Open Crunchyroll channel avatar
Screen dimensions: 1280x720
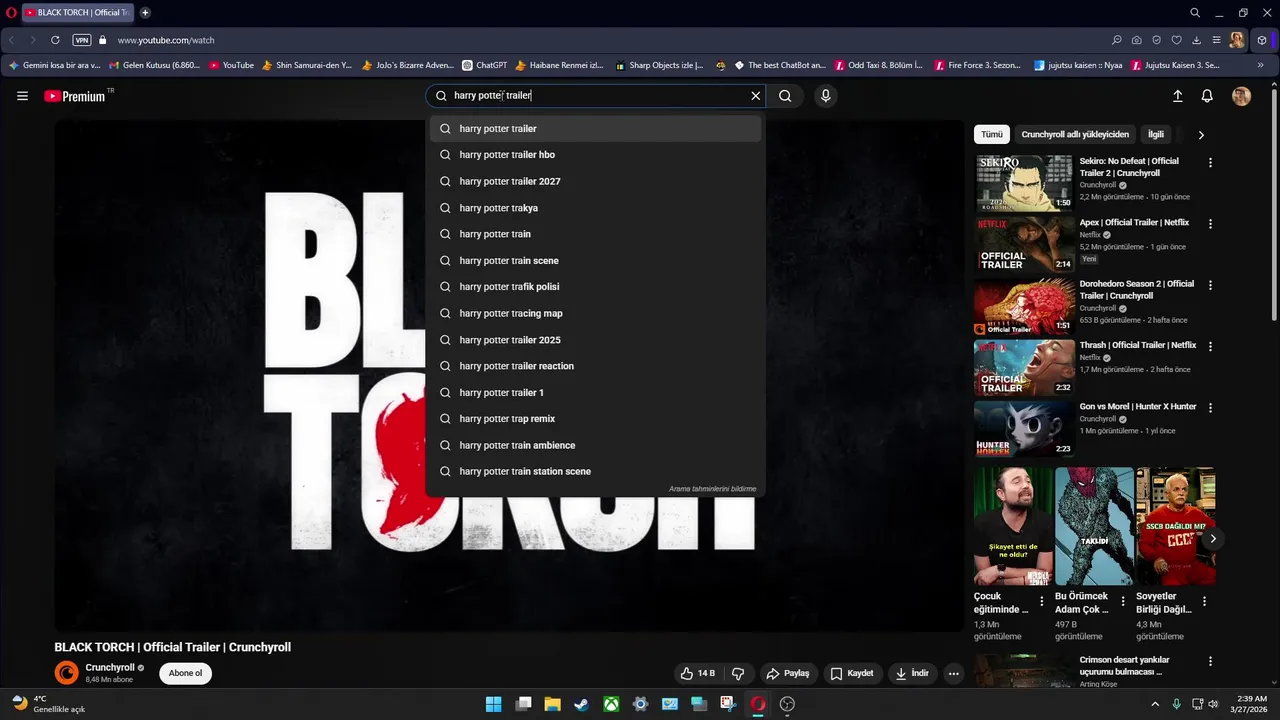click(66, 673)
